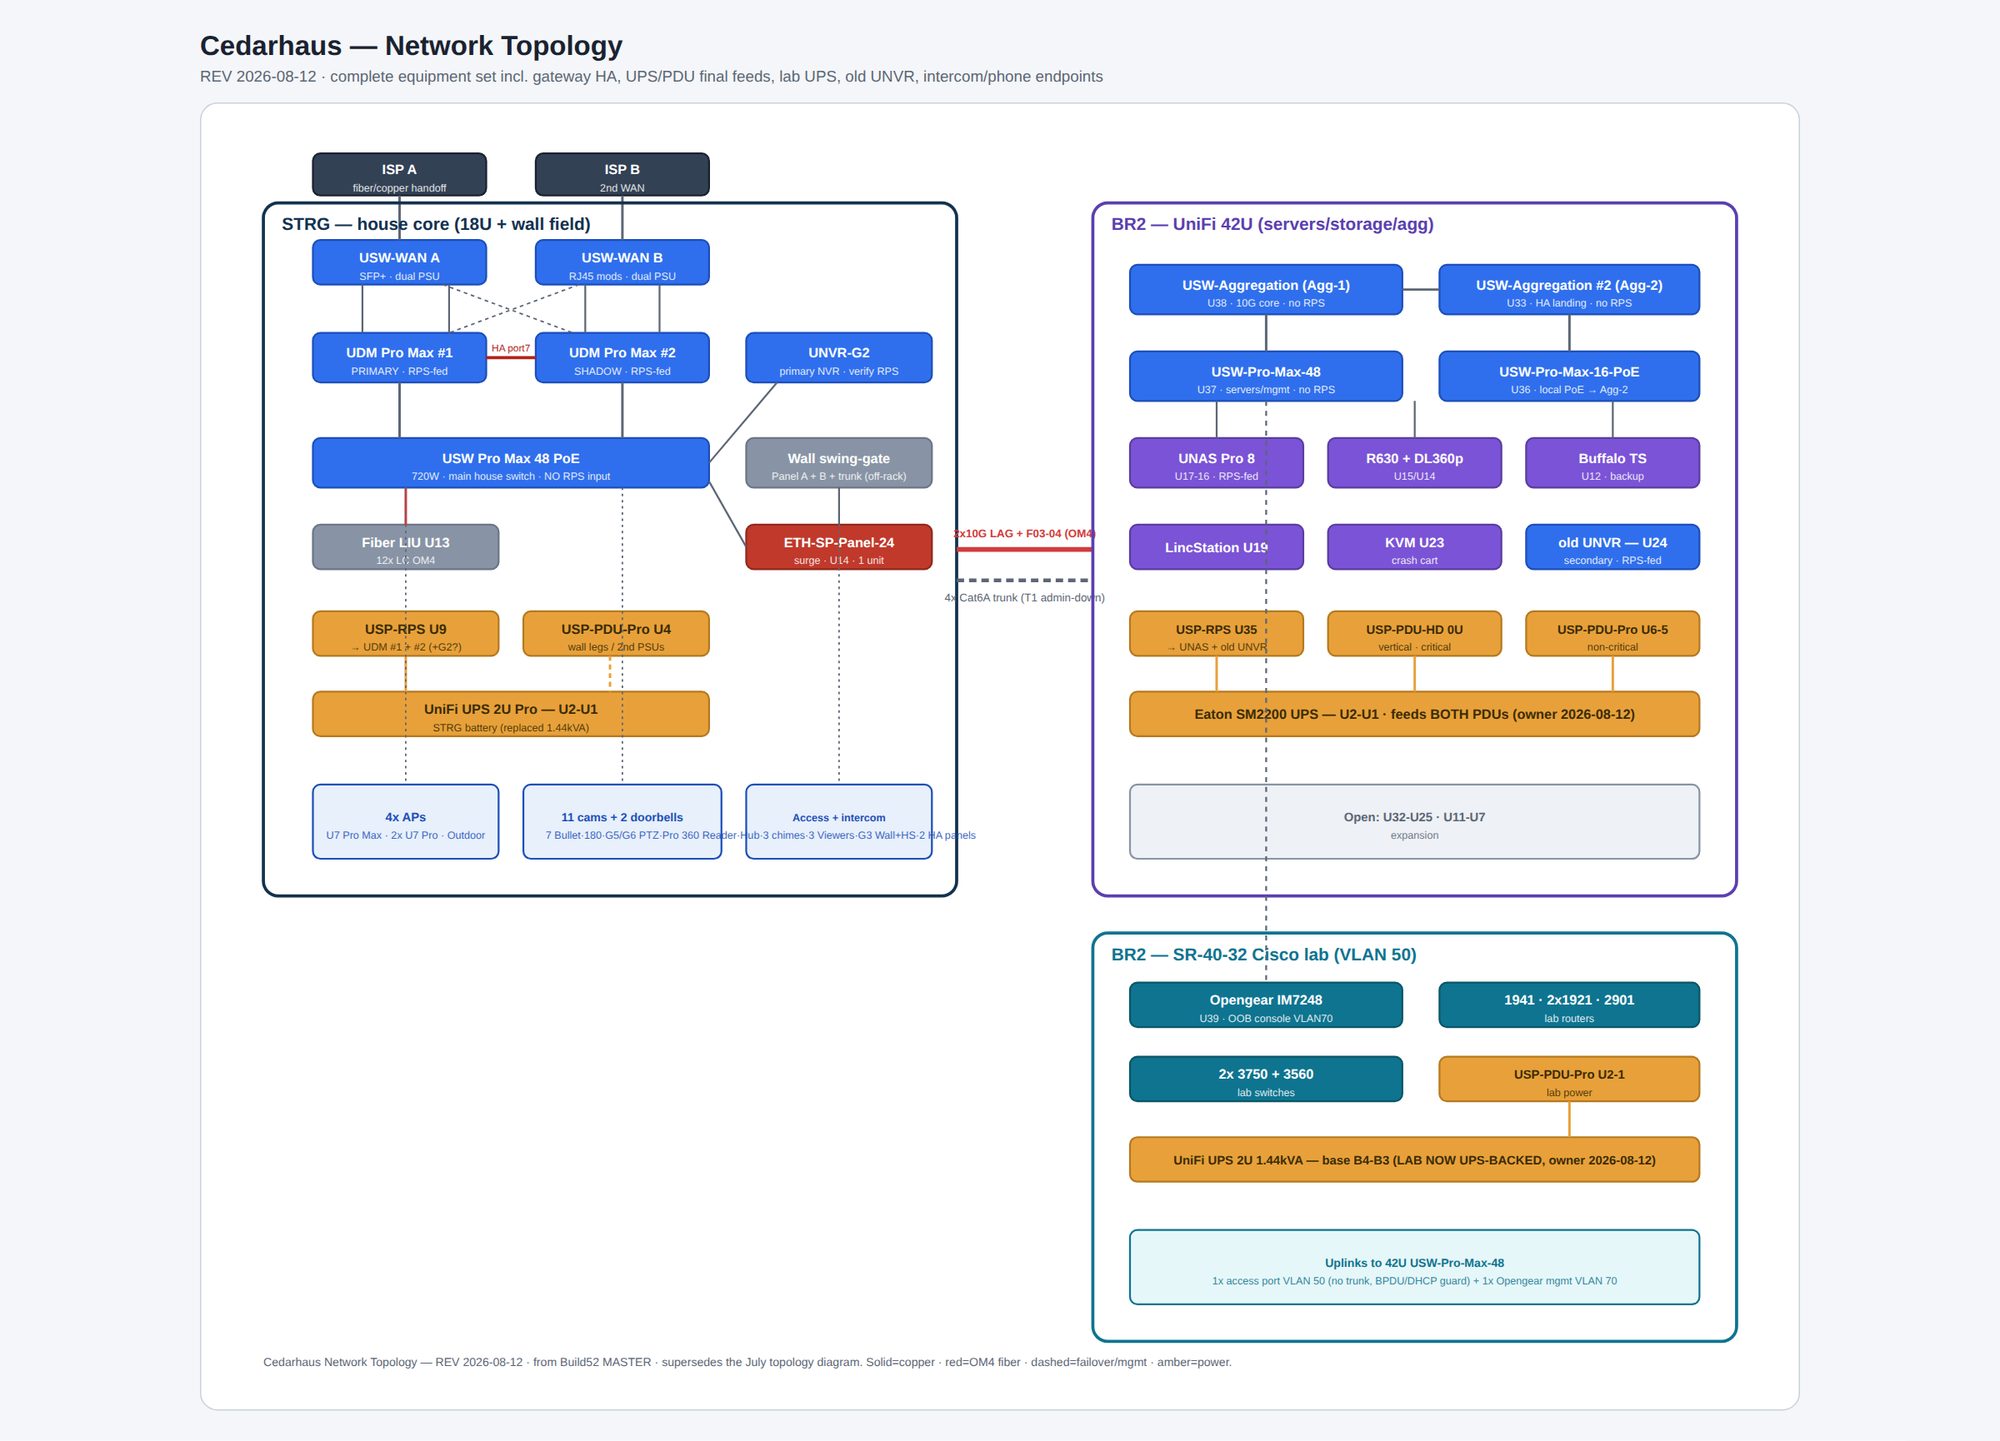The height and width of the screenshot is (1441, 2000).
Task: Click the LincStation U19 box
Action: pos(1216,547)
